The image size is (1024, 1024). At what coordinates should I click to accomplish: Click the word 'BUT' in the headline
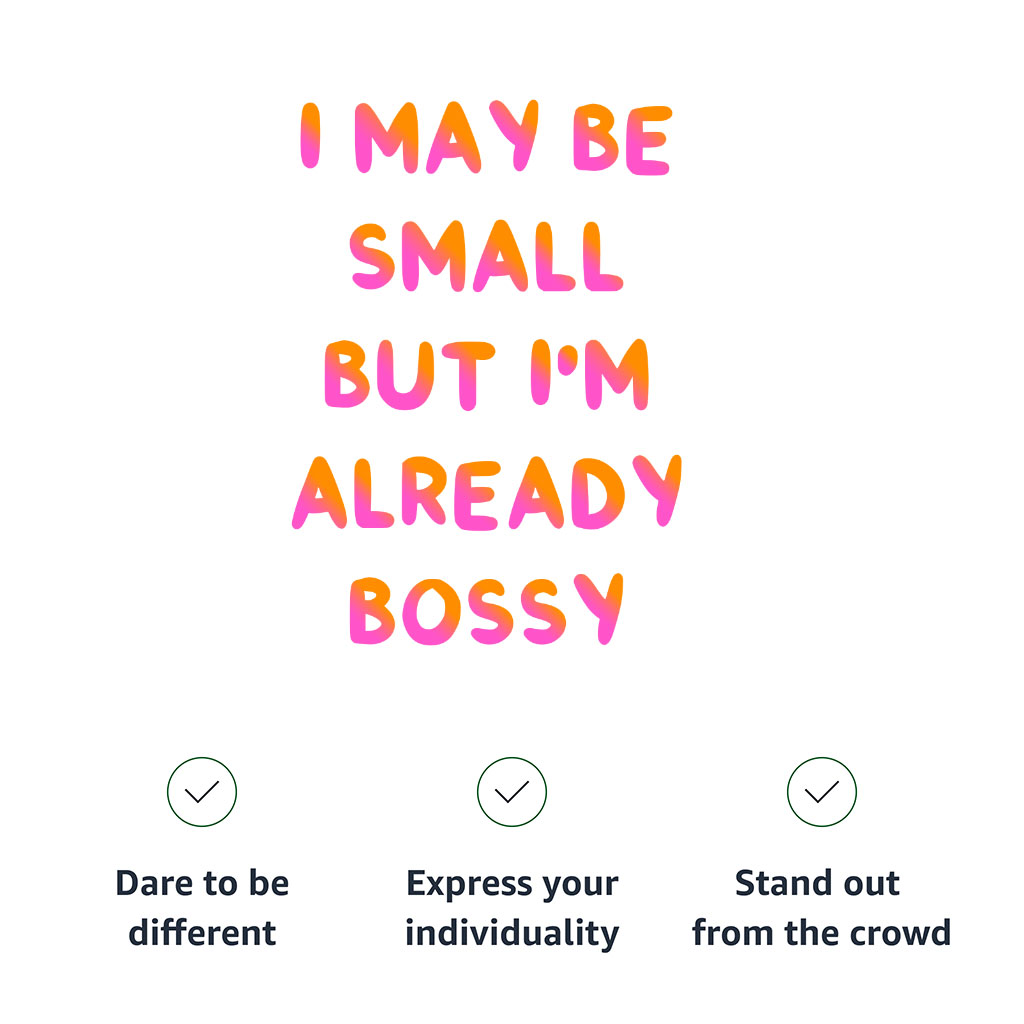click(410, 375)
